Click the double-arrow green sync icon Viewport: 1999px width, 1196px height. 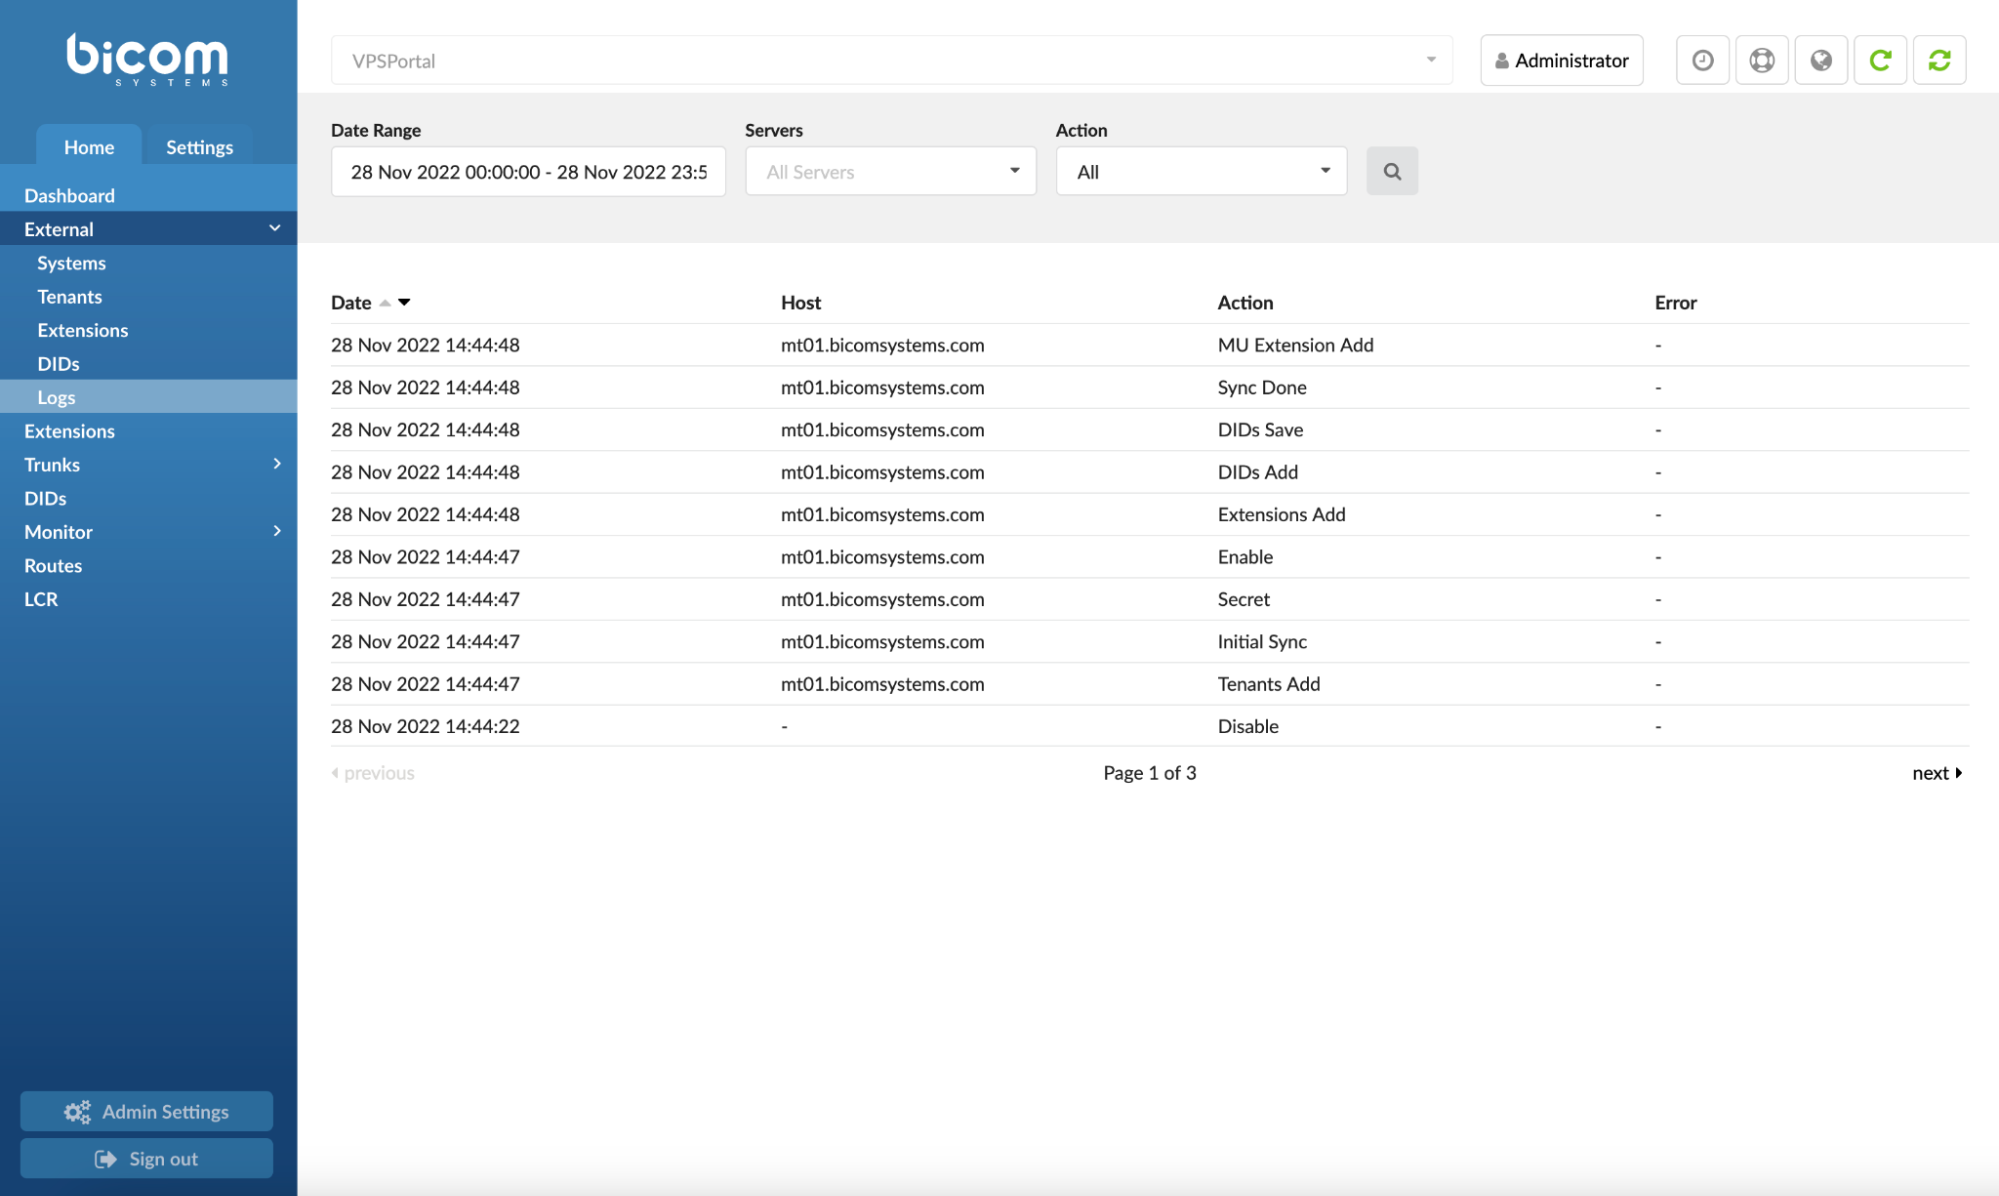click(x=1939, y=60)
